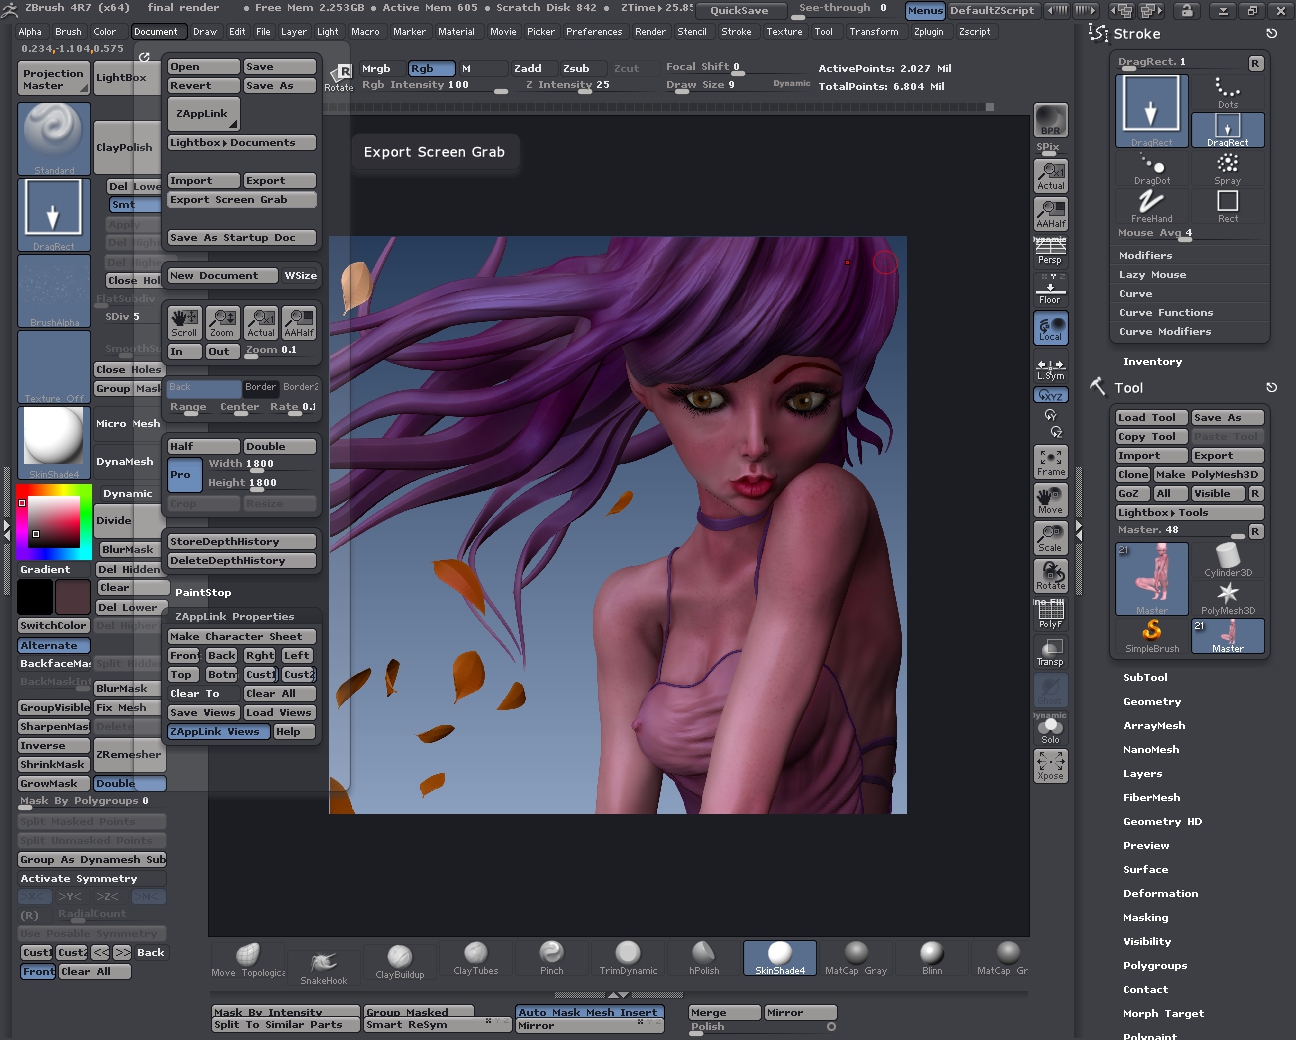Choose the Dots stroke type
The width and height of the screenshot is (1296, 1040).
coord(1227,92)
